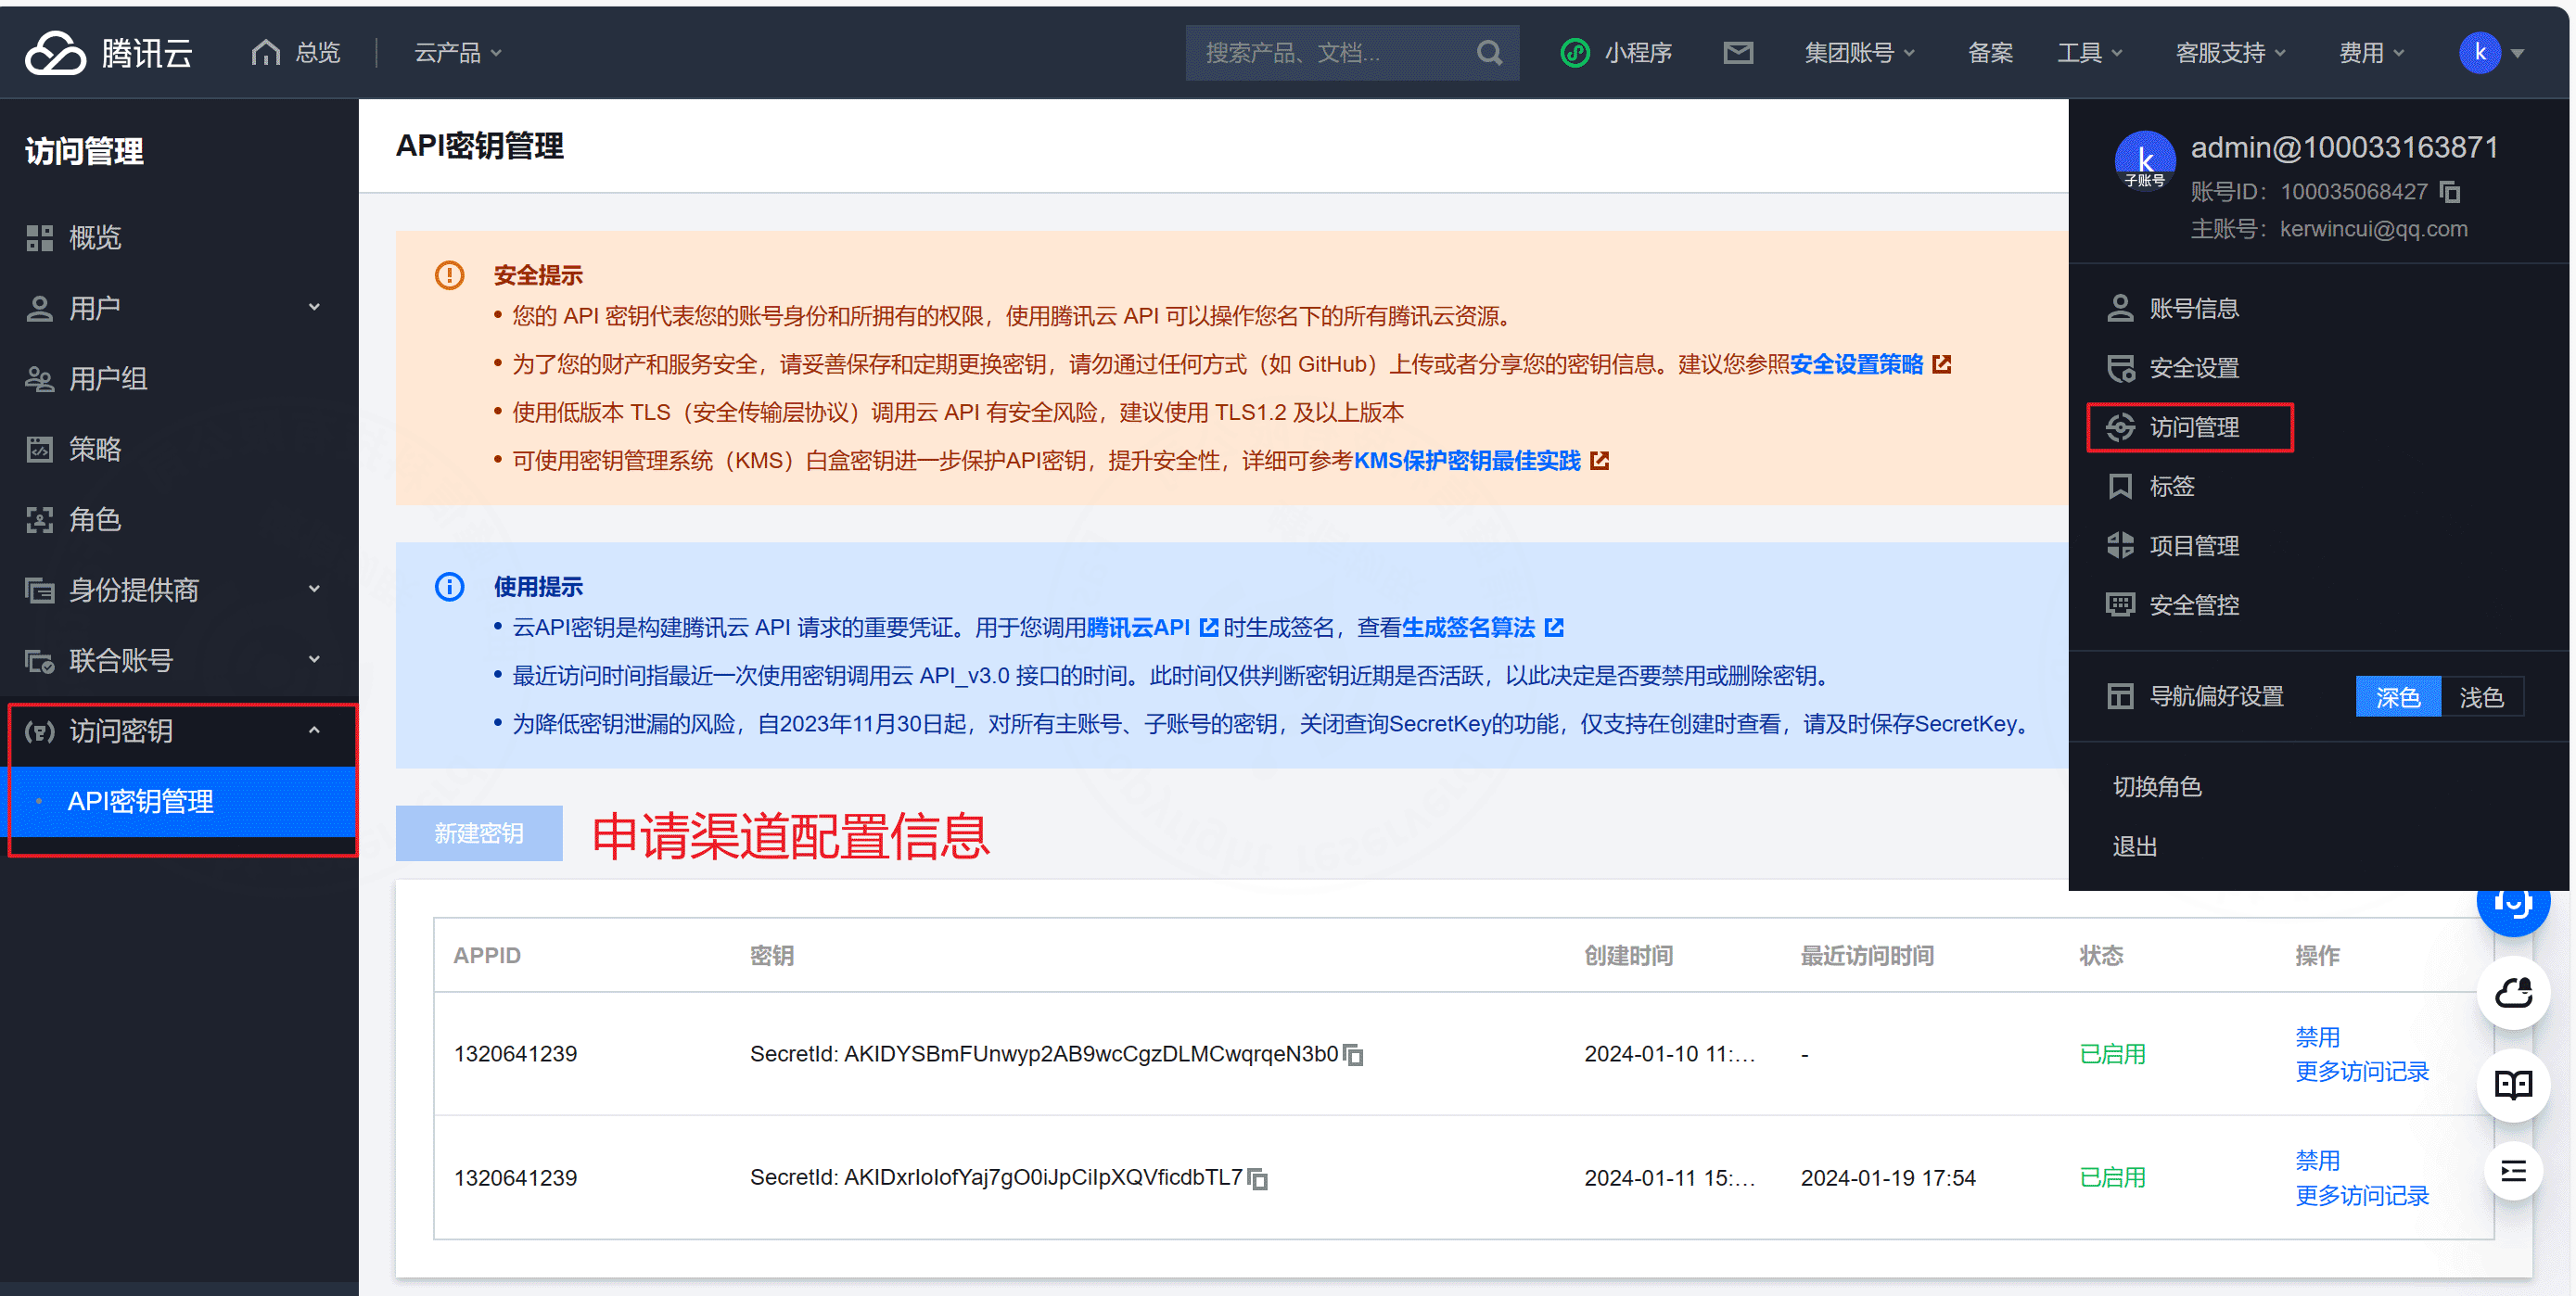Click the 主账号 kerwincui@qq.com text
Screen dimensions: 2576x1296
click(x=2328, y=229)
